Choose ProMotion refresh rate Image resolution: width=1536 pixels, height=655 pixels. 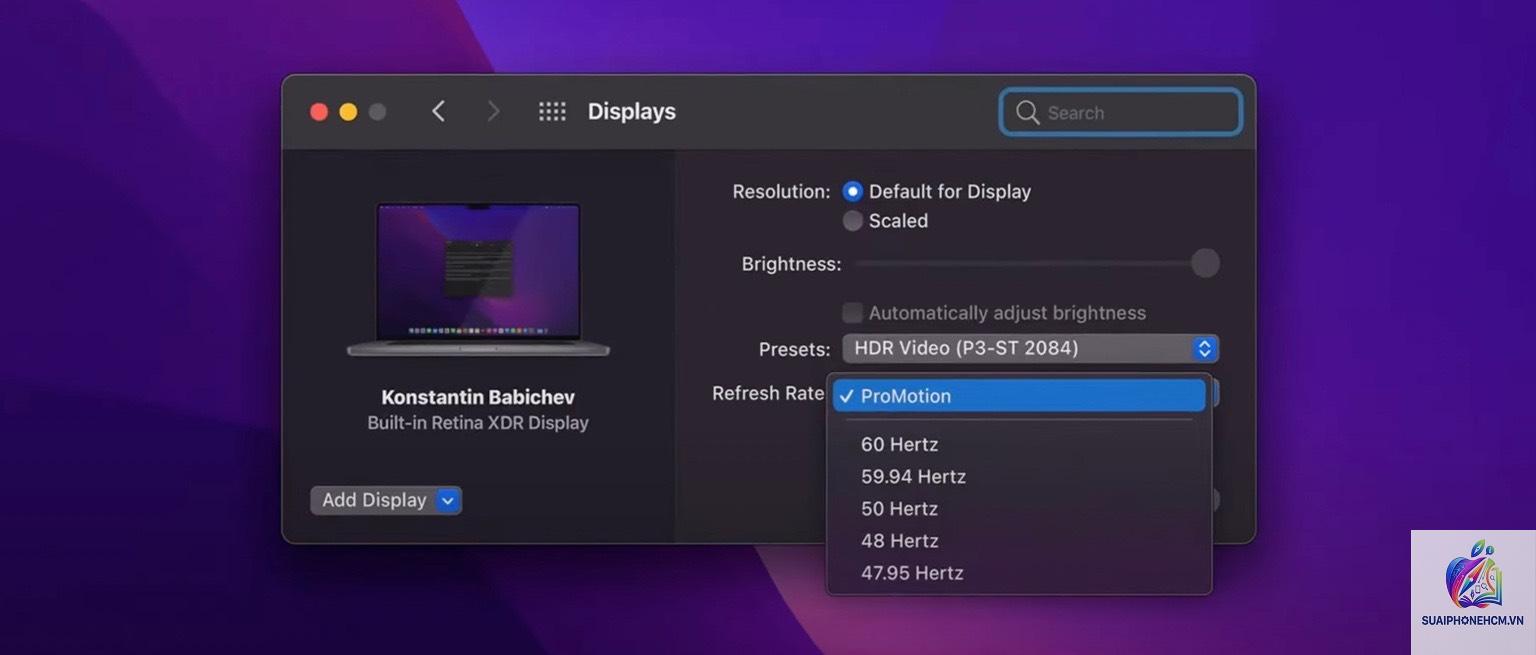tap(1019, 396)
